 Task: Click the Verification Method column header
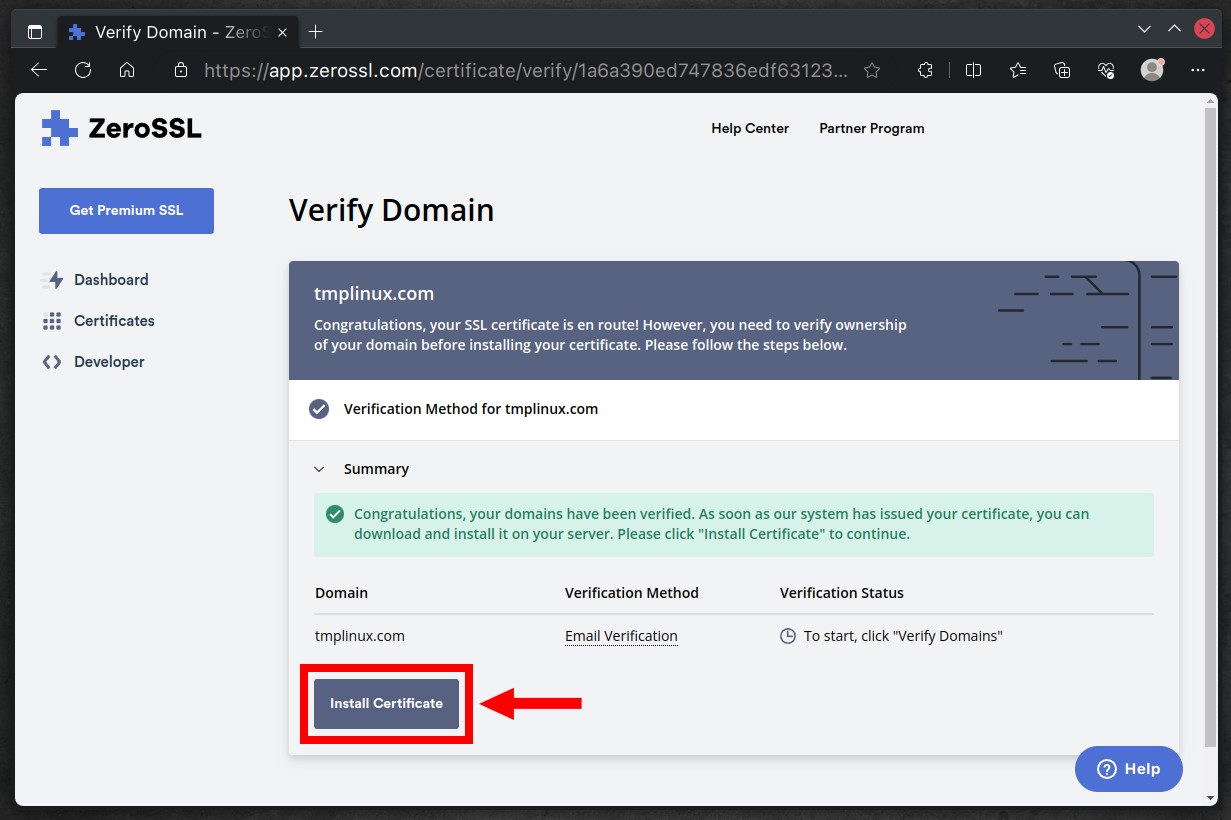(x=632, y=593)
